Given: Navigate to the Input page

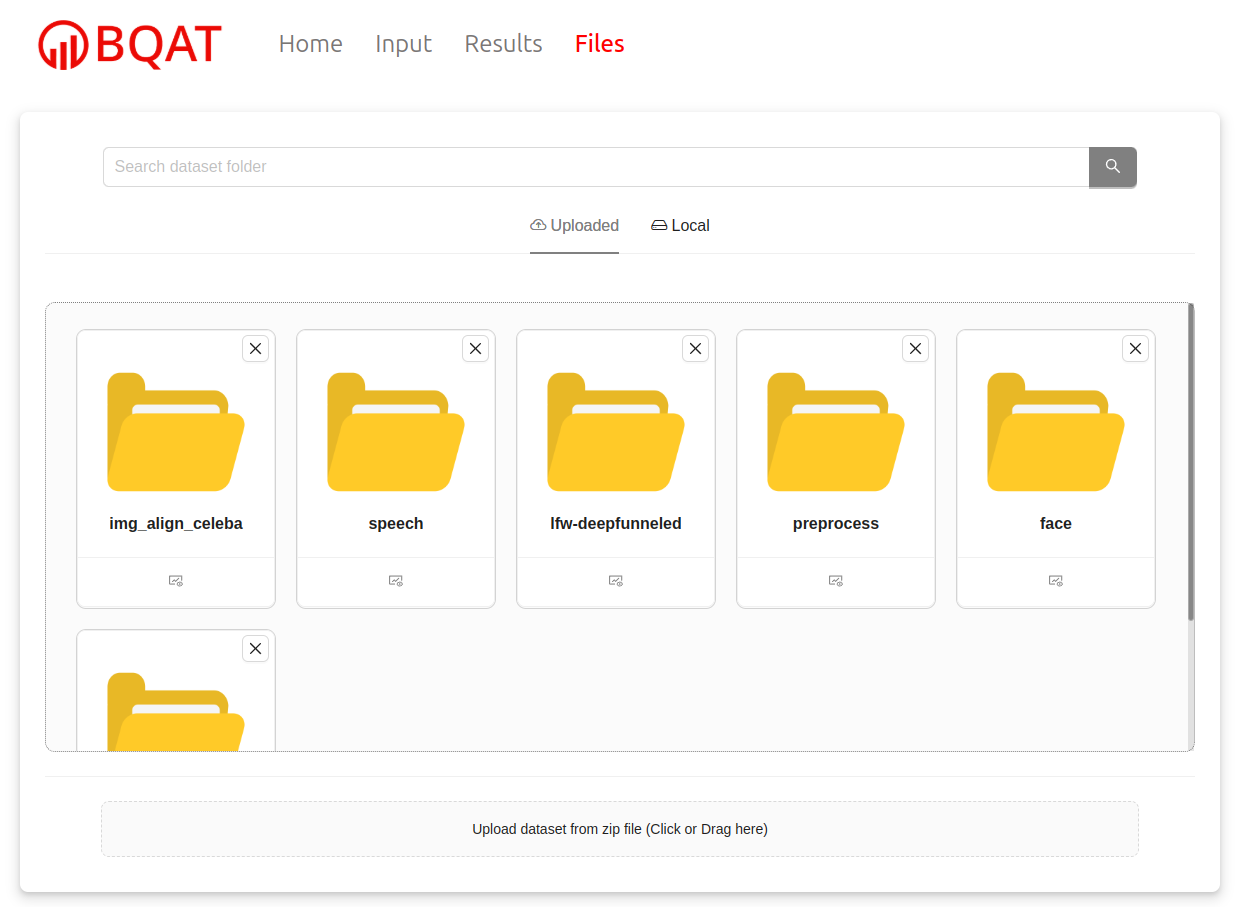Looking at the screenshot, I should [x=403, y=44].
